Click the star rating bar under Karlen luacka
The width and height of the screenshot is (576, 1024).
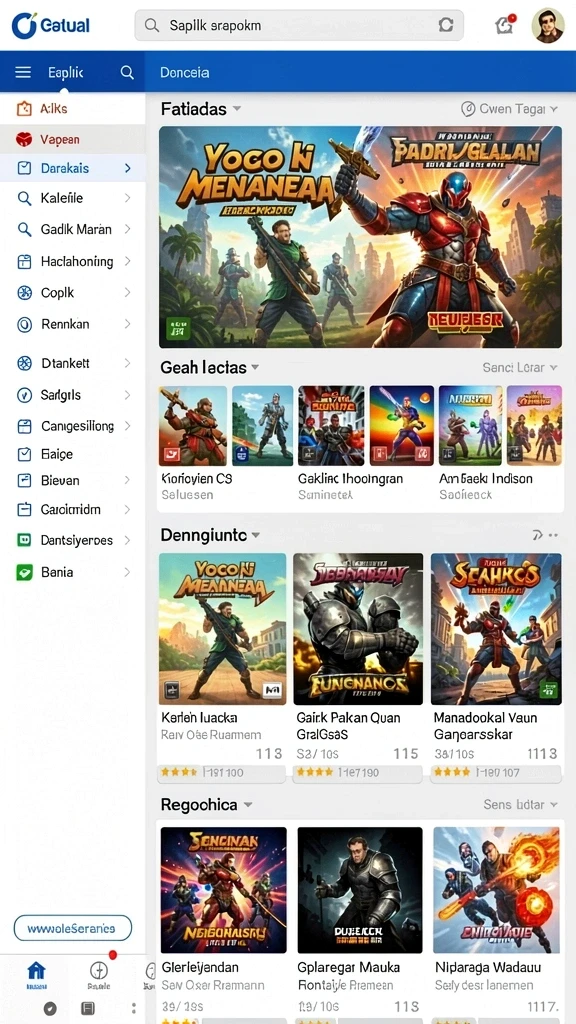[x=222, y=773]
